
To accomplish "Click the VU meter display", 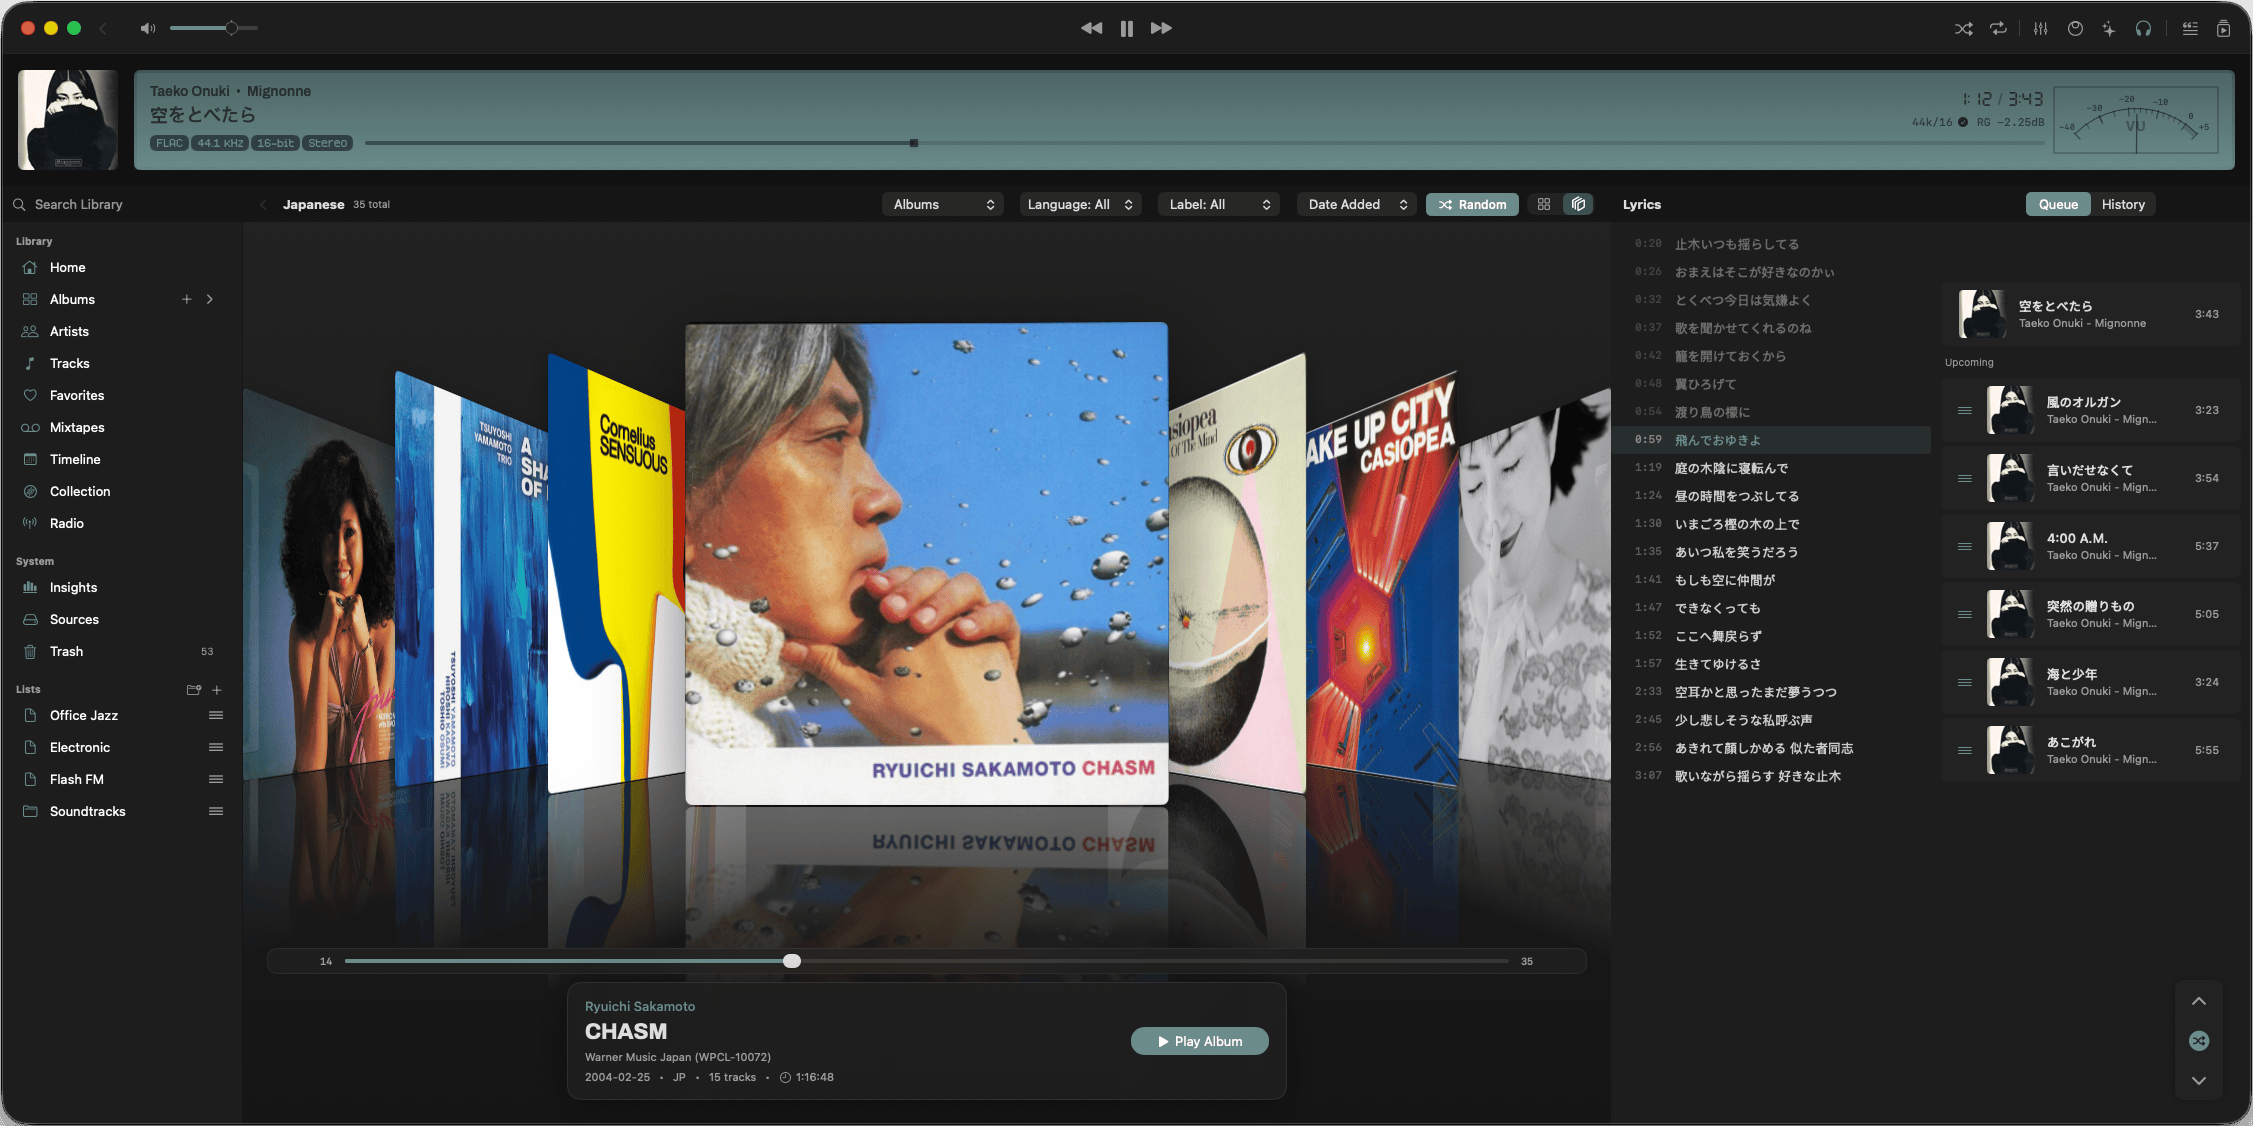I will pos(2136,121).
